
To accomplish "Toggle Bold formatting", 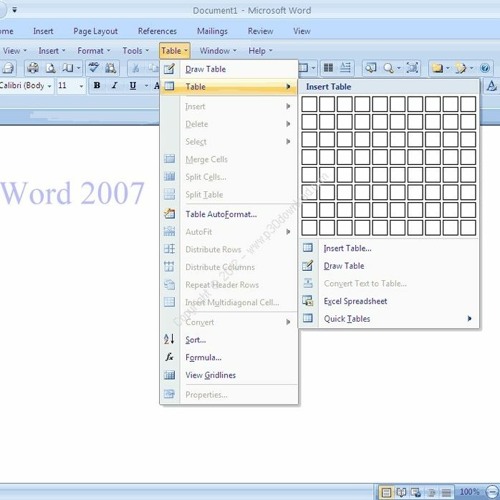I will [x=97, y=86].
